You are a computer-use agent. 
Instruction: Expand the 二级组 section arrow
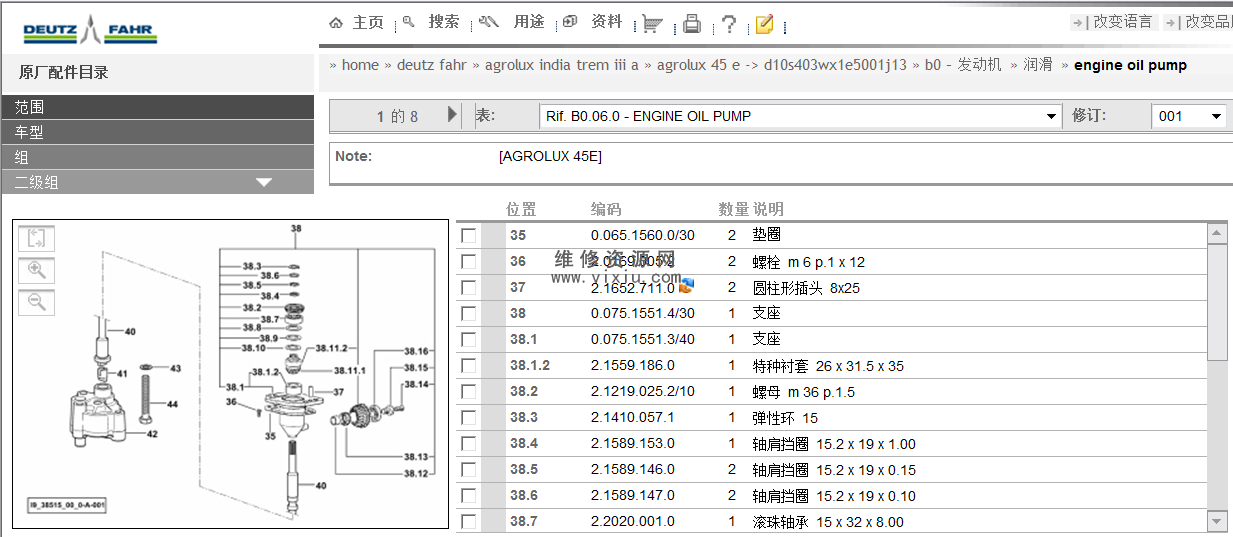pyautogui.click(x=264, y=182)
